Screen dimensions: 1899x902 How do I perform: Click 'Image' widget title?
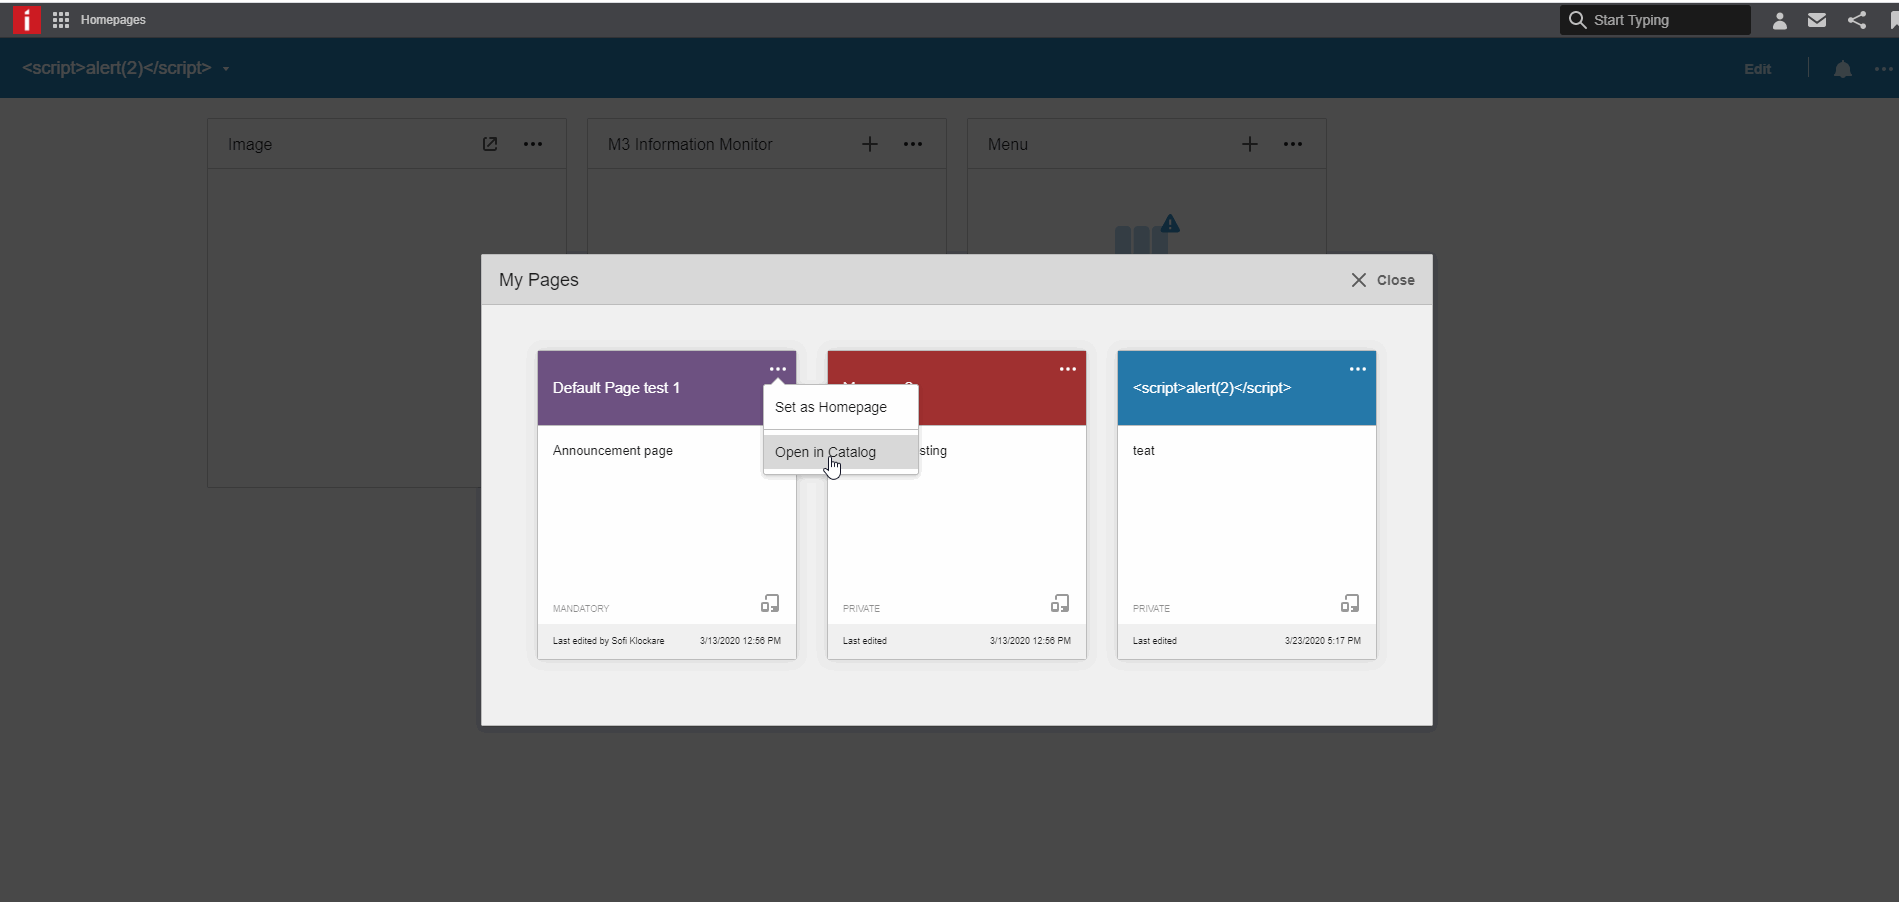(x=250, y=144)
